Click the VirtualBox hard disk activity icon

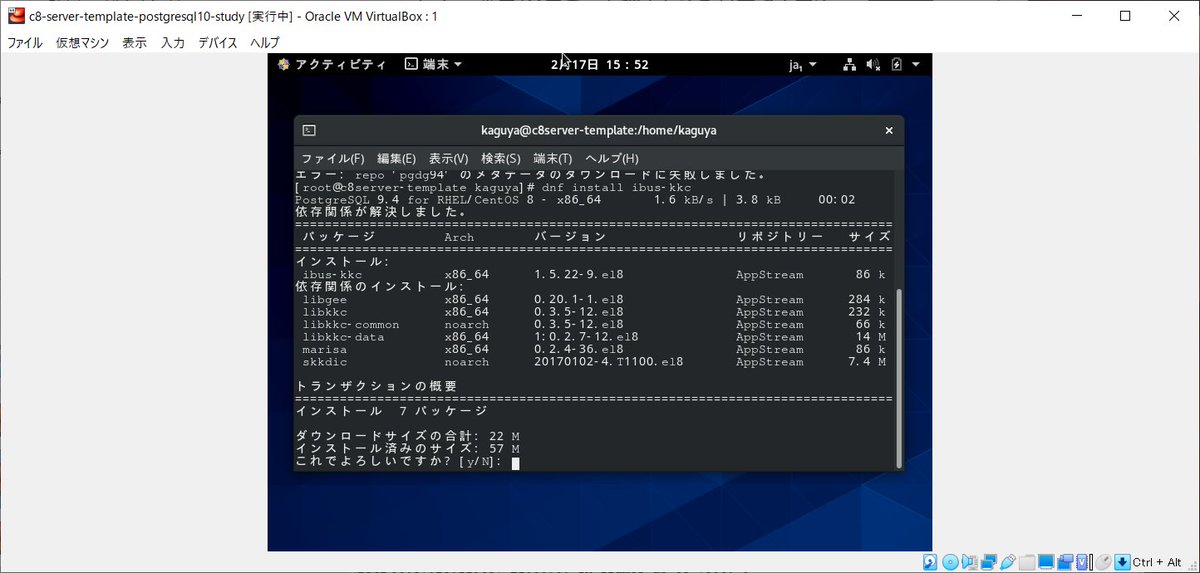click(x=930, y=562)
